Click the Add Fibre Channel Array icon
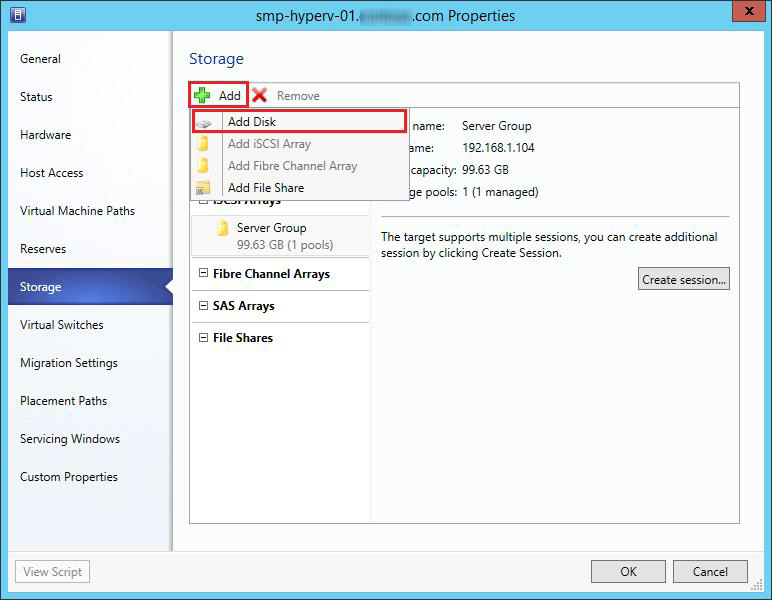Image resolution: width=772 pixels, height=600 pixels. (203, 166)
